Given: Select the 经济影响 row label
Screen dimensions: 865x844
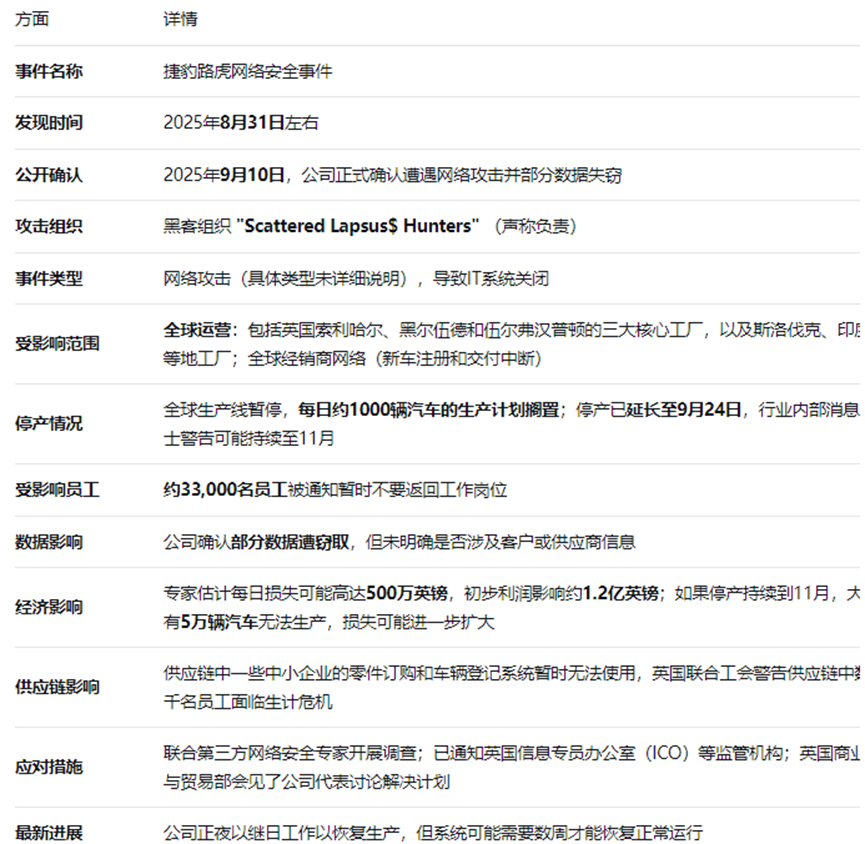Looking at the screenshot, I should [49, 607].
